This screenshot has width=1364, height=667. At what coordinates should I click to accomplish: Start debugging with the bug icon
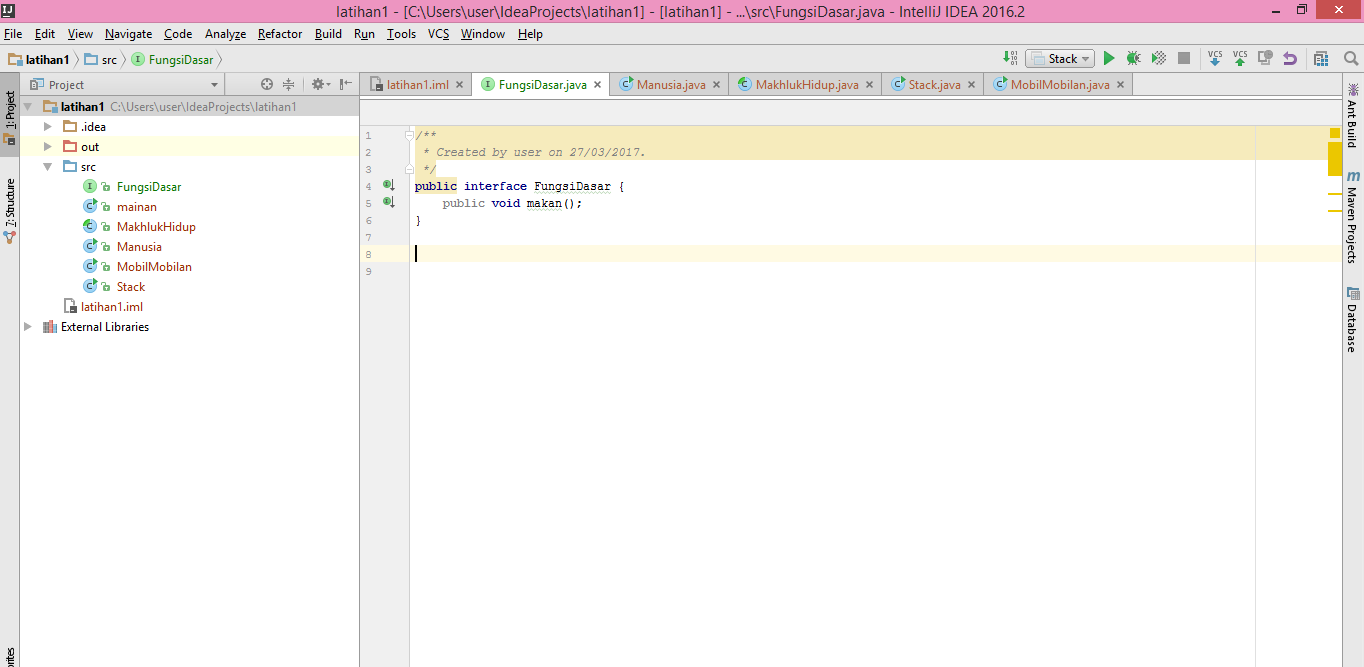[x=1133, y=58]
